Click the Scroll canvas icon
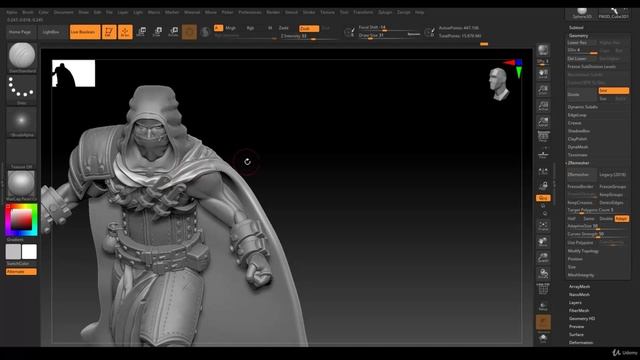This screenshot has width=640, height=360. tap(543, 74)
